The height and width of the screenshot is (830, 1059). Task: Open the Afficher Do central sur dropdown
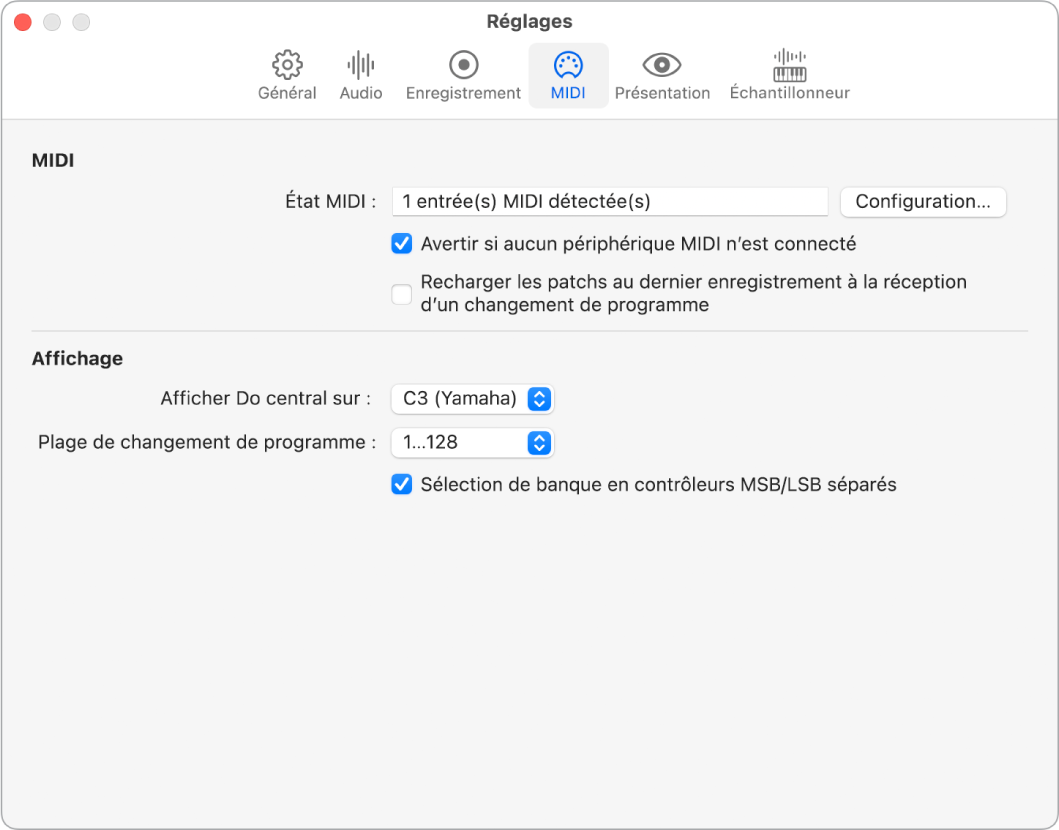pyautogui.click(x=472, y=399)
